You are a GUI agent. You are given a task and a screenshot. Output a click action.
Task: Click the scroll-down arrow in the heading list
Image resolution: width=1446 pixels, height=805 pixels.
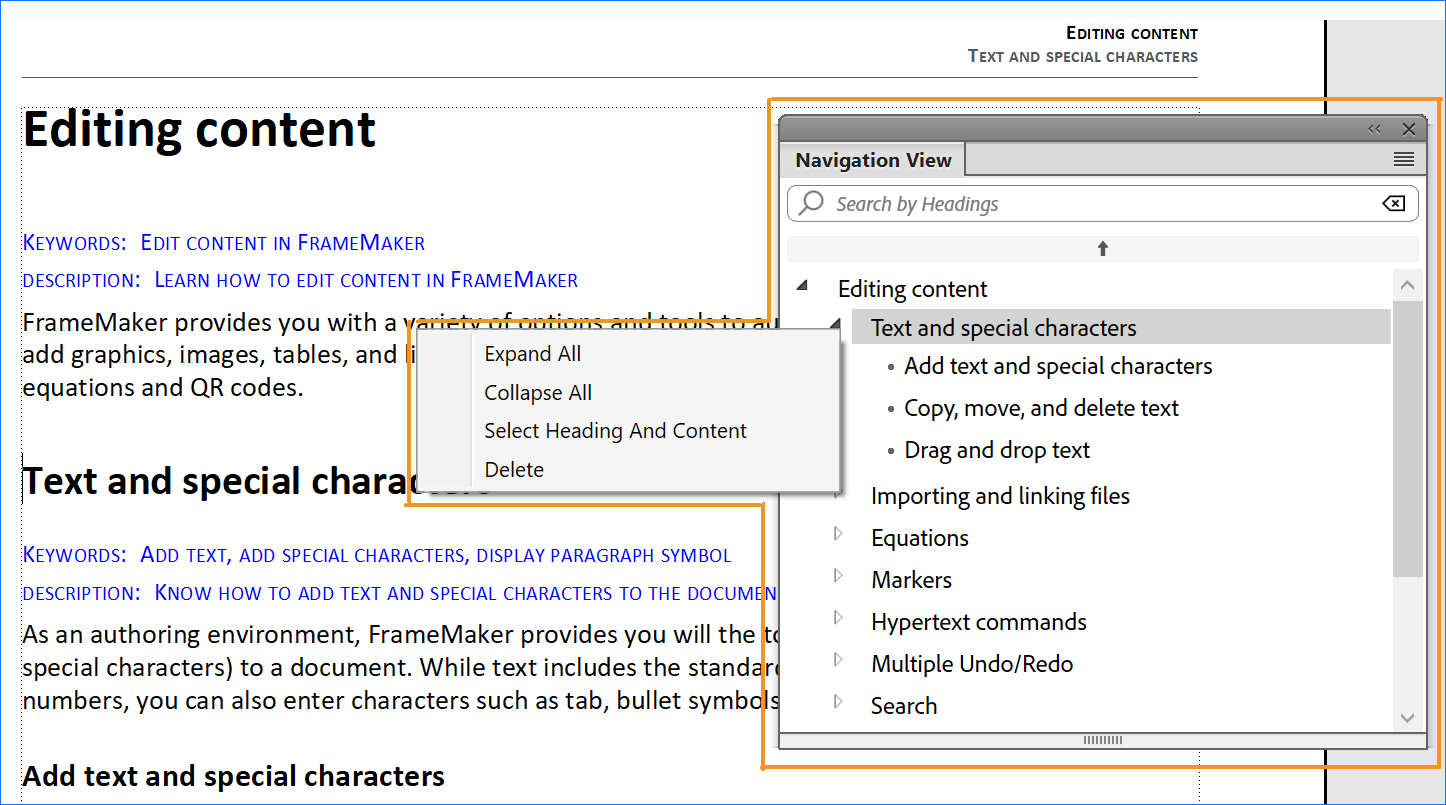pos(1407,718)
